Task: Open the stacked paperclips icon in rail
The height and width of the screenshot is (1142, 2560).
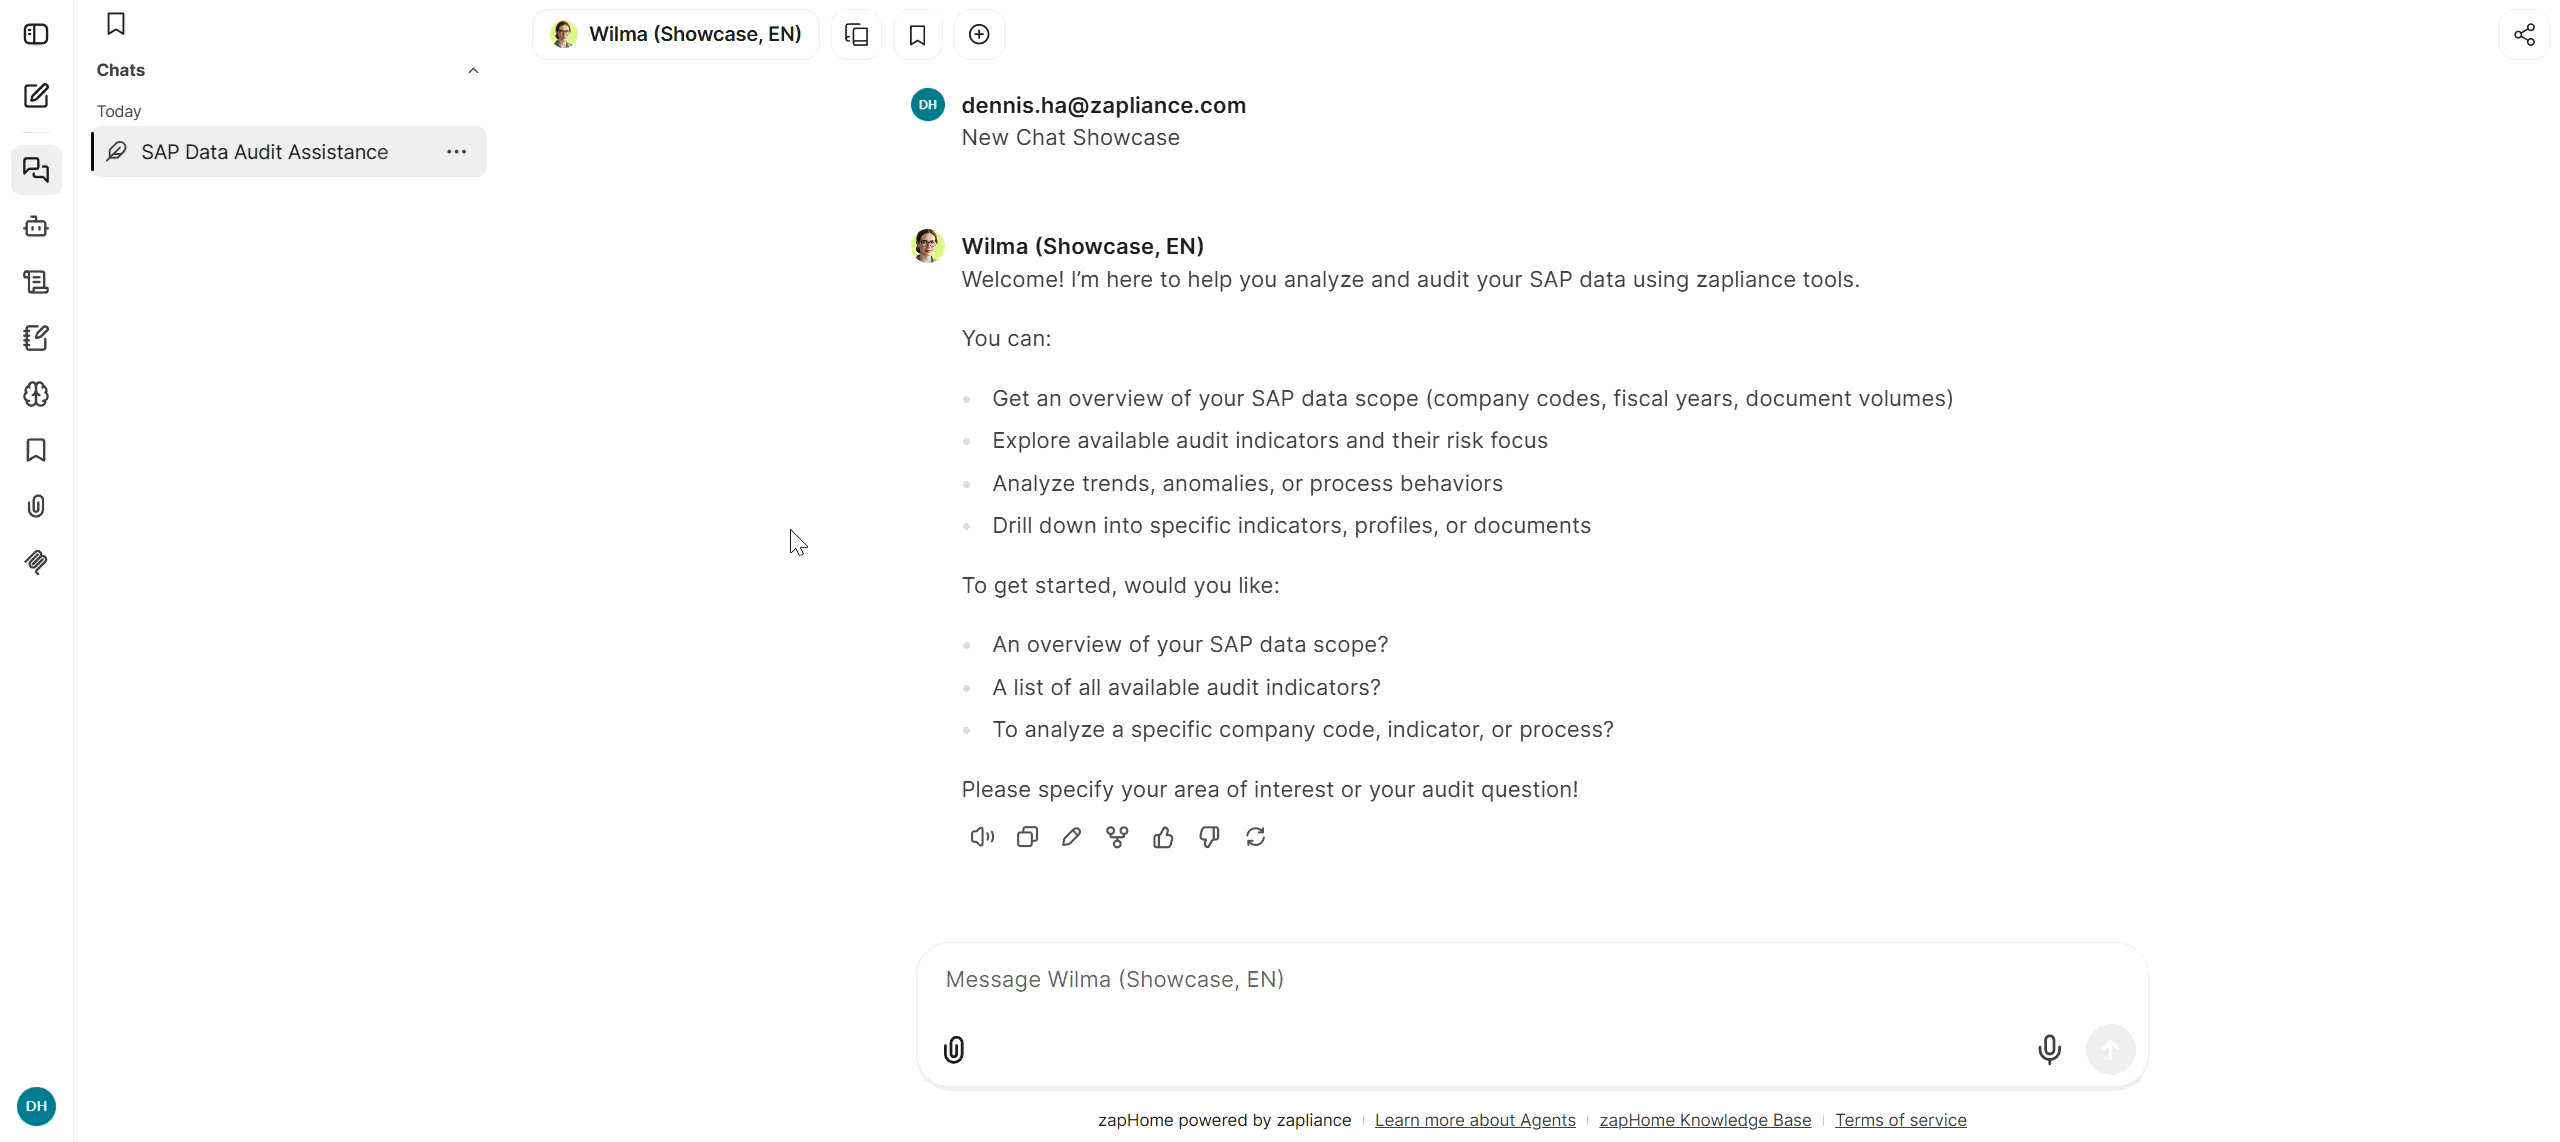Action: coord(36,562)
